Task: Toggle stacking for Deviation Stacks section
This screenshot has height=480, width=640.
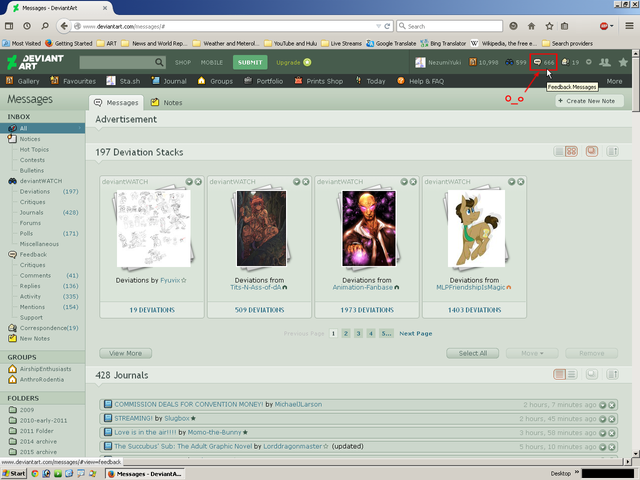Action: click(592, 151)
